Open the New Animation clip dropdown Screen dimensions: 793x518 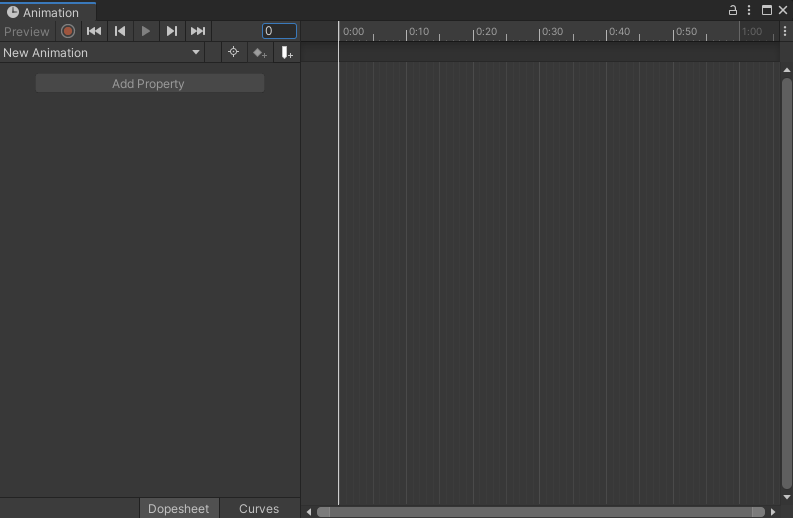pyautogui.click(x=102, y=53)
